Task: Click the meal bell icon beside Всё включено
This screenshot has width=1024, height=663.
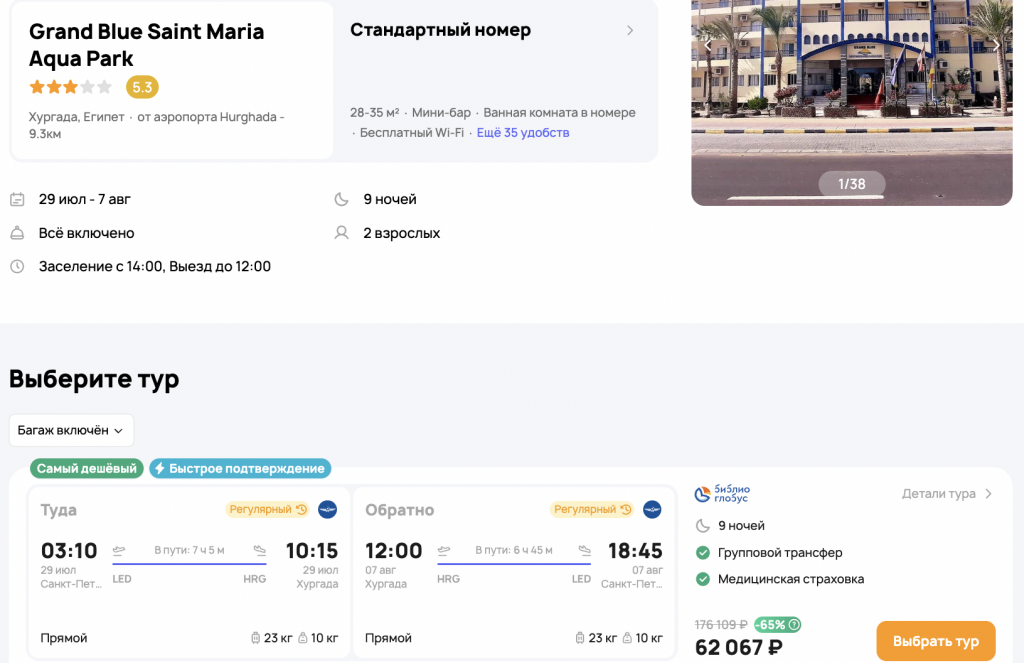Action: 18,233
